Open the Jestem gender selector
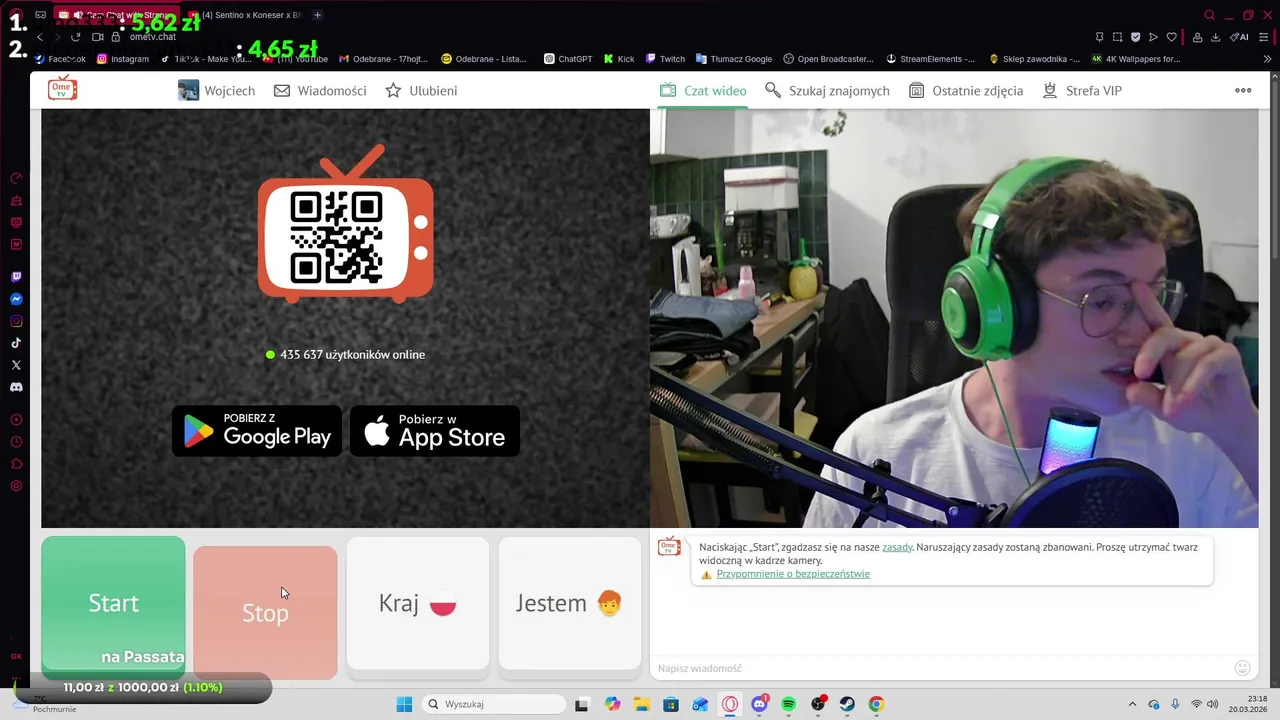1280x720 pixels. (x=569, y=603)
